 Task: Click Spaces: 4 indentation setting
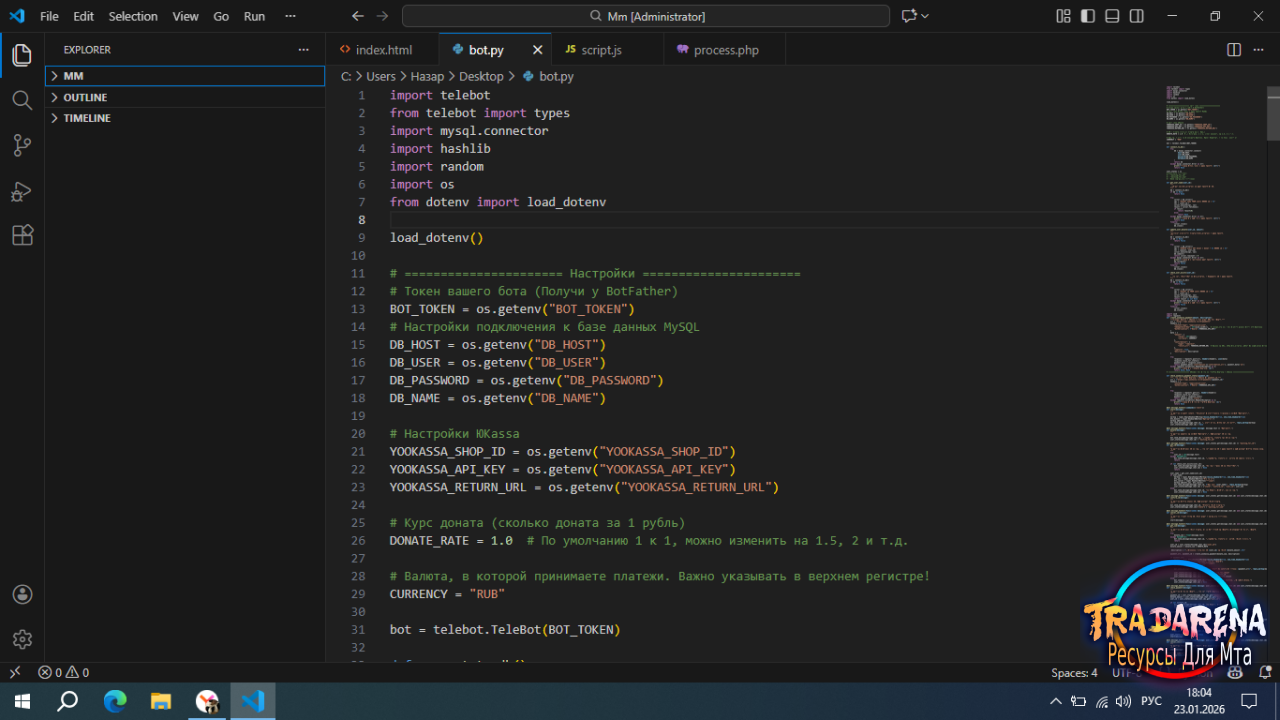pyautogui.click(x=1074, y=673)
